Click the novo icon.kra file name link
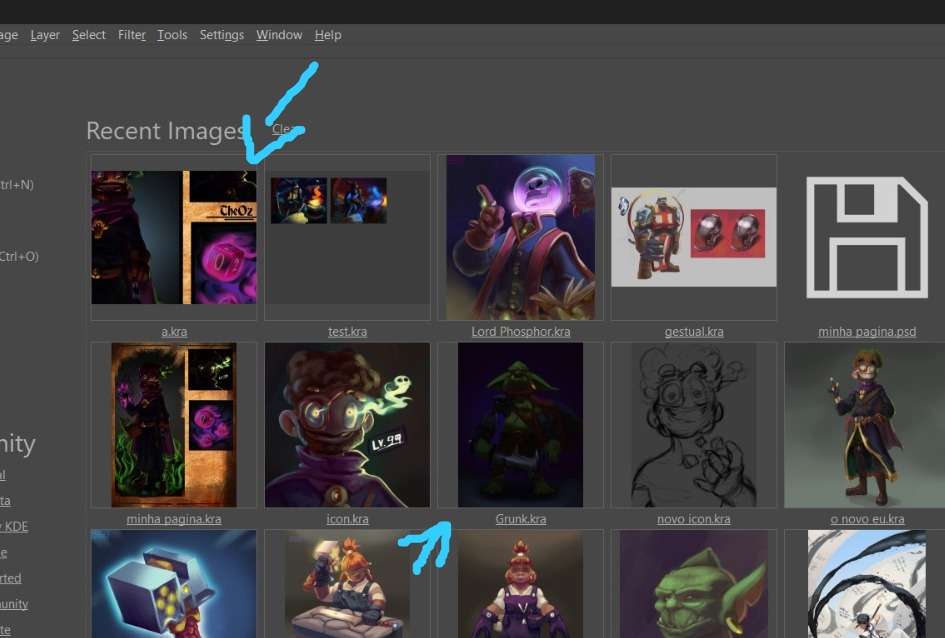The width and height of the screenshot is (945, 638). [x=694, y=519]
